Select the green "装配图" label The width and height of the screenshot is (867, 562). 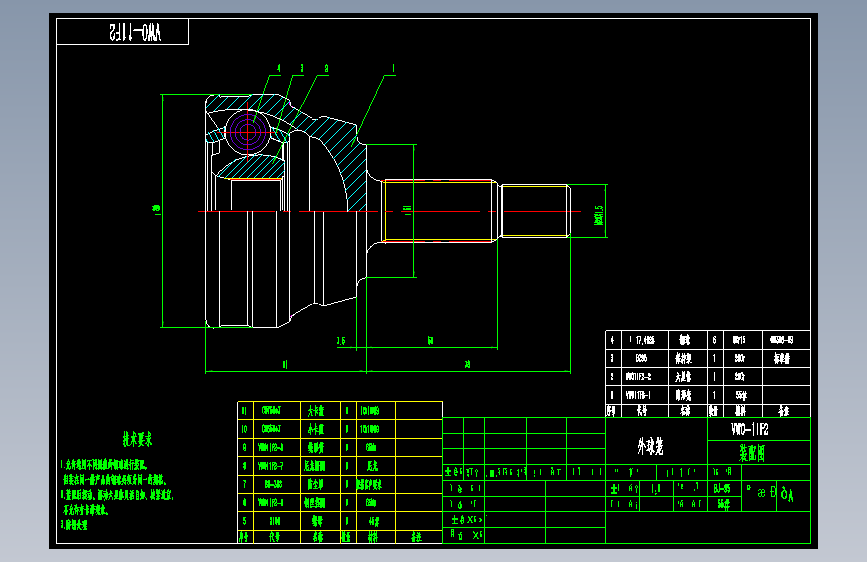click(752, 453)
